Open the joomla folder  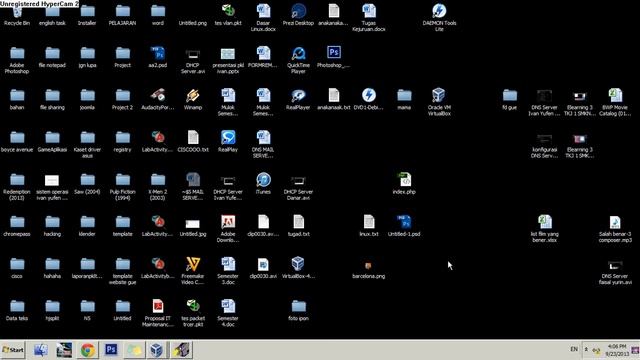(87, 100)
